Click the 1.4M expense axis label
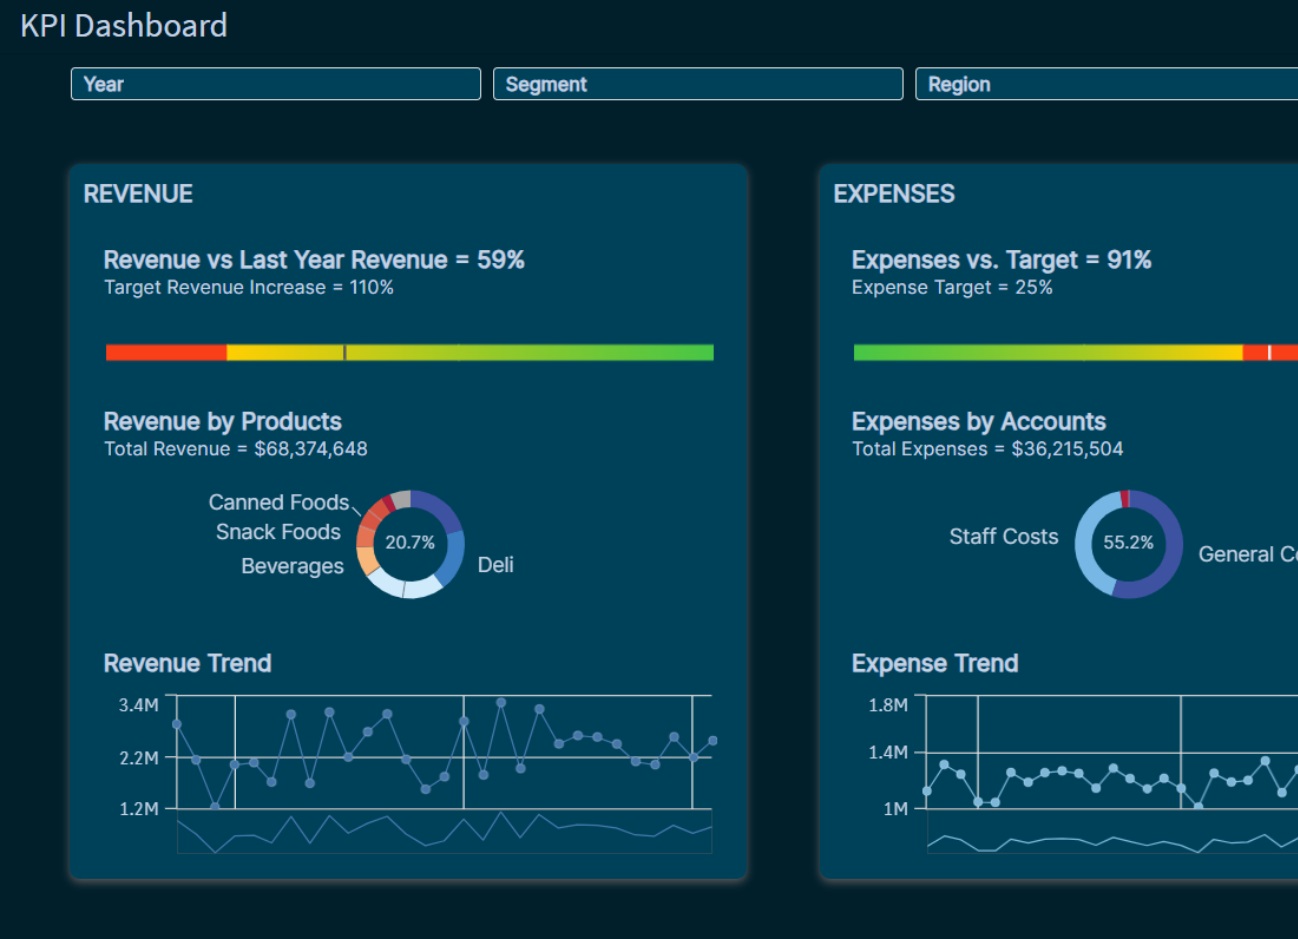The width and height of the screenshot is (1298, 939). 888,752
